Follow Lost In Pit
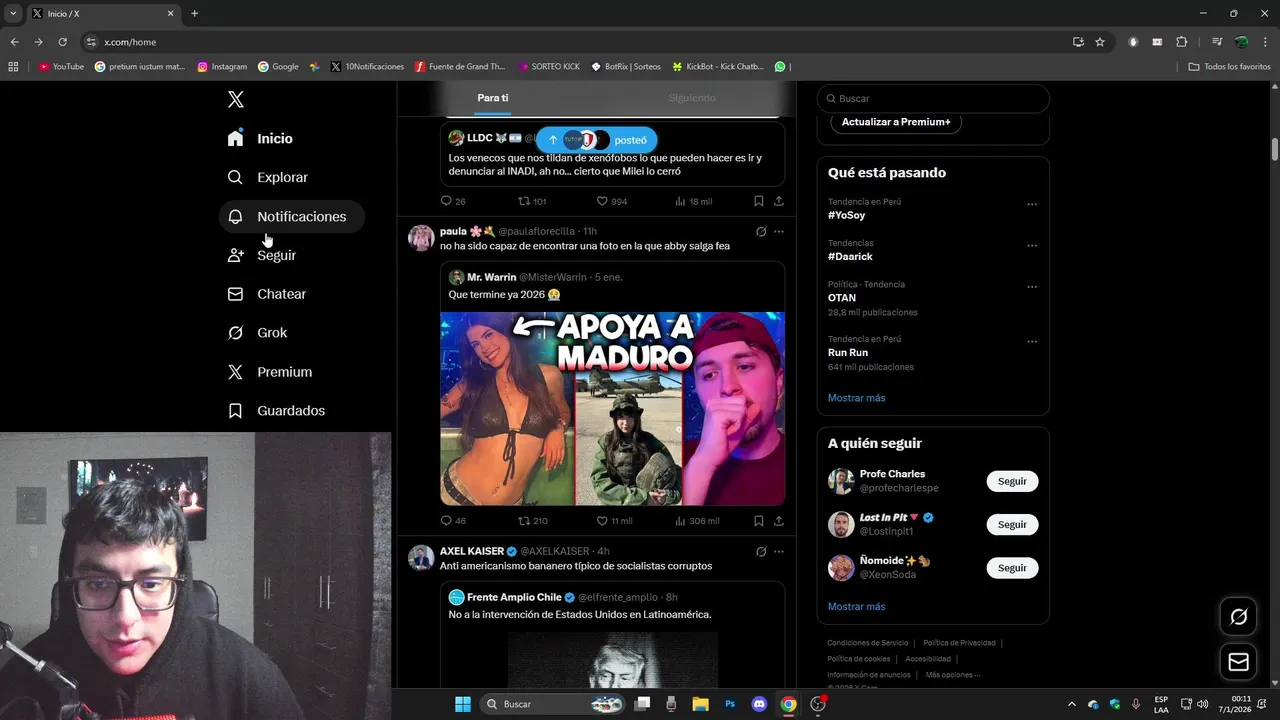Image resolution: width=1280 pixels, height=720 pixels. (x=1012, y=524)
